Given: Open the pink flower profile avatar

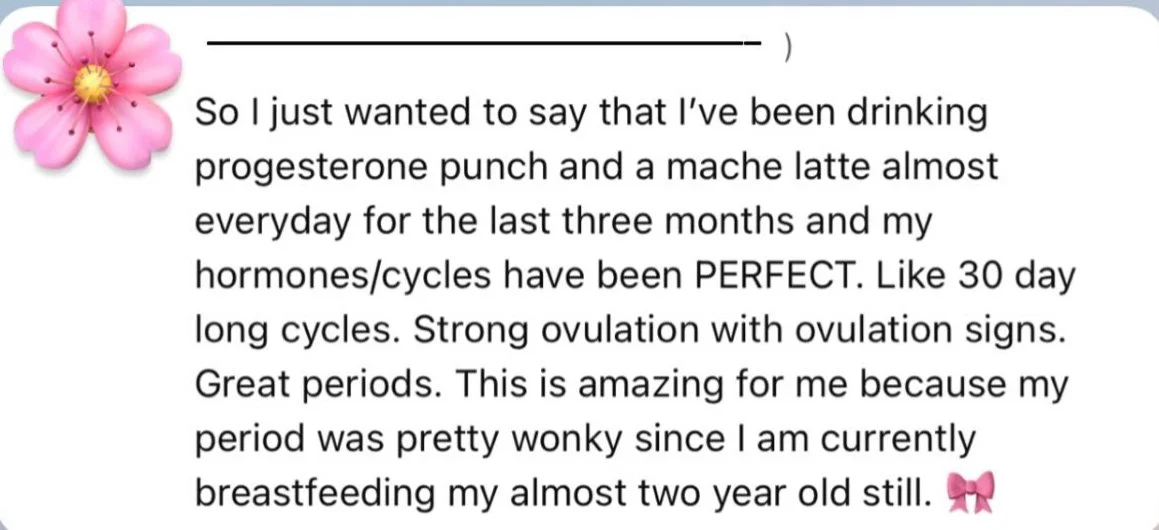Looking at the screenshot, I should [92, 84].
